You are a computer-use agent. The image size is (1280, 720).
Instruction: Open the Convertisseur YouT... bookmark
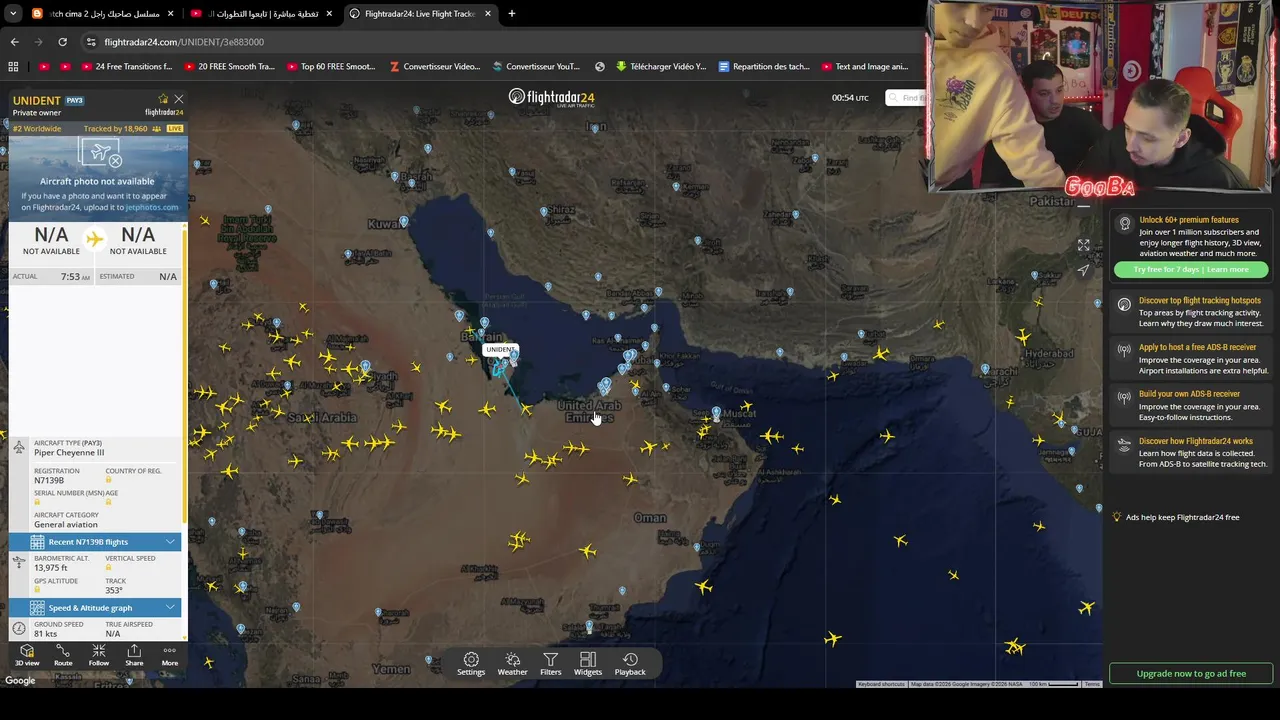[x=537, y=67]
